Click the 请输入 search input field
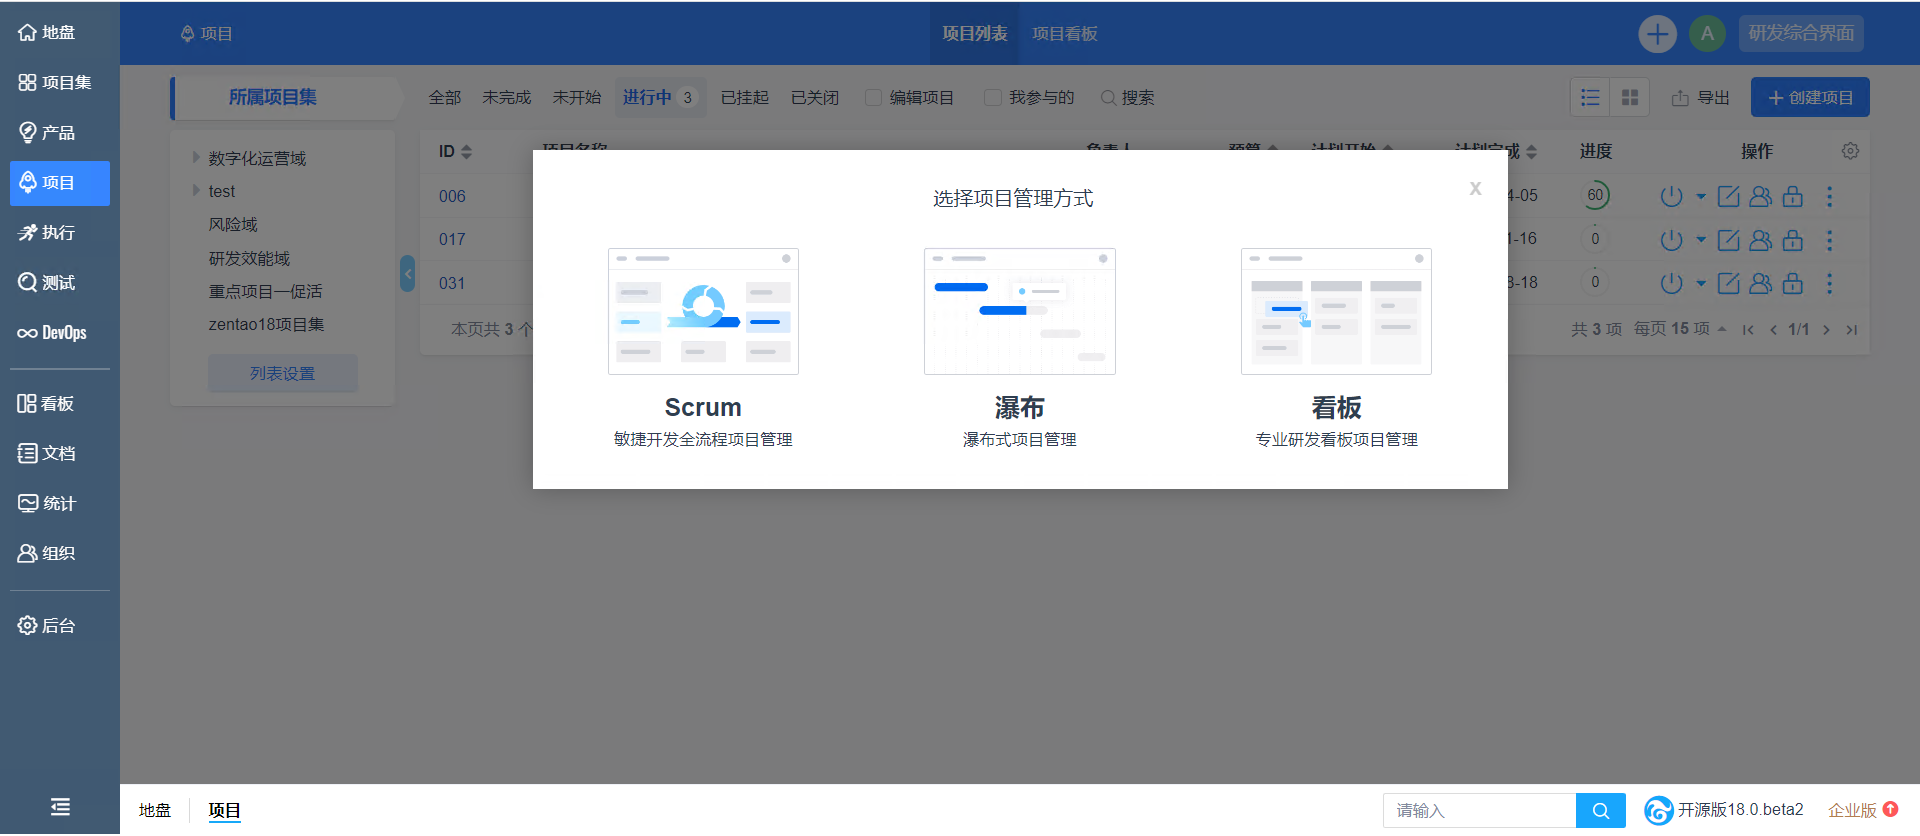Viewport: 1920px width, 836px height. [x=1479, y=811]
